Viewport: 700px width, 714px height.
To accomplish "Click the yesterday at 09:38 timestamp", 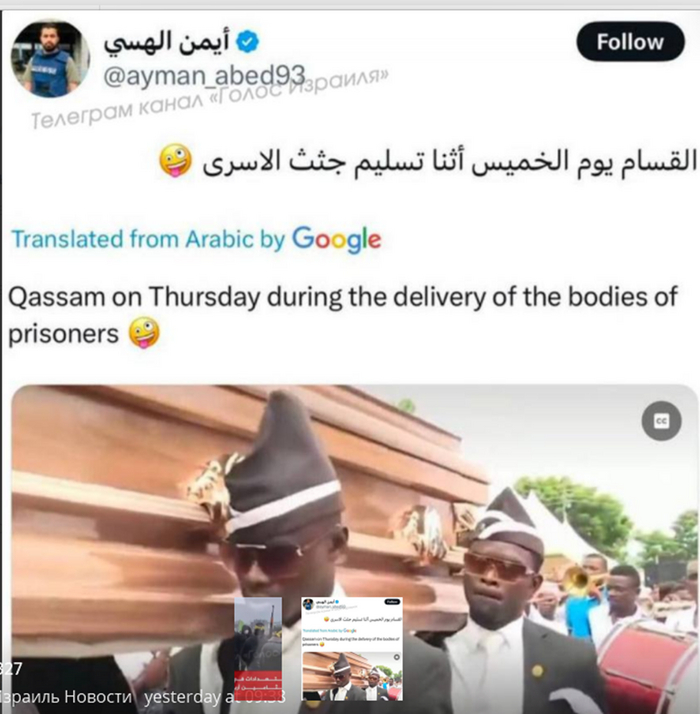I will [x=215, y=697].
